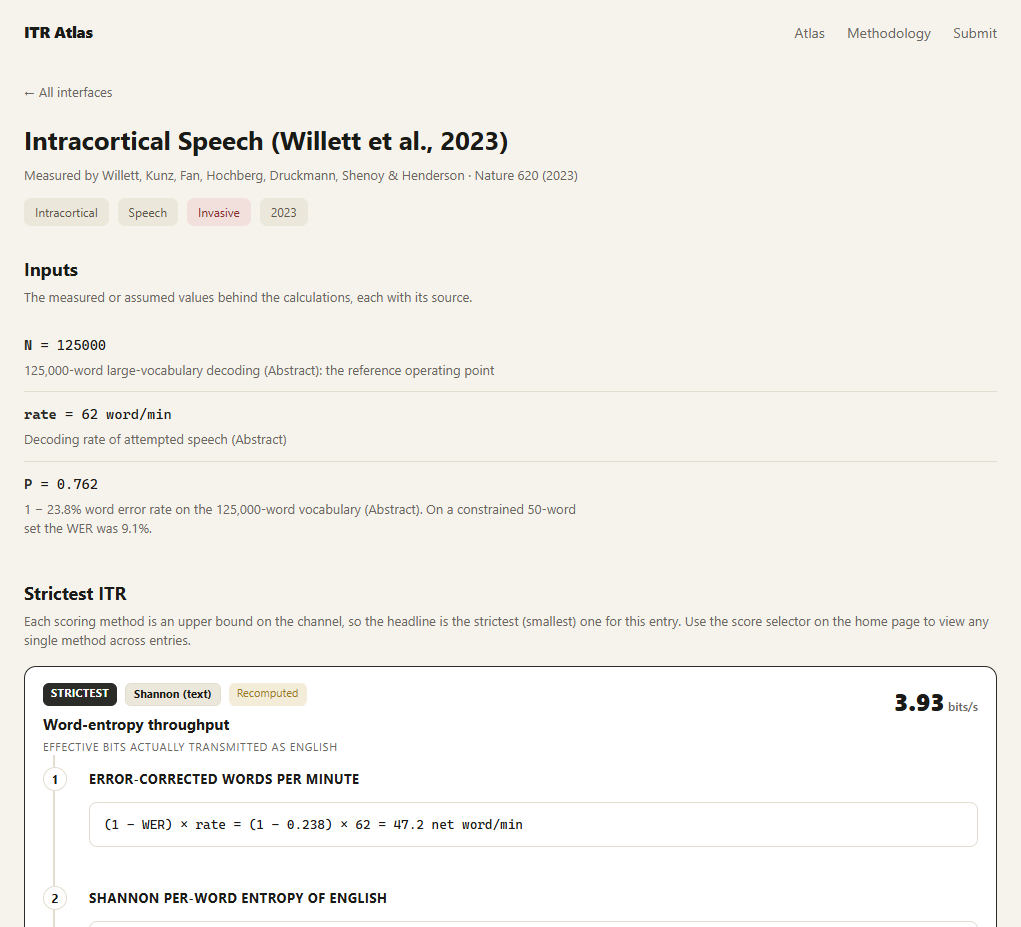This screenshot has height=927, width=1021.
Task: Open the ITR Atlas home logo
Action: [x=59, y=33]
